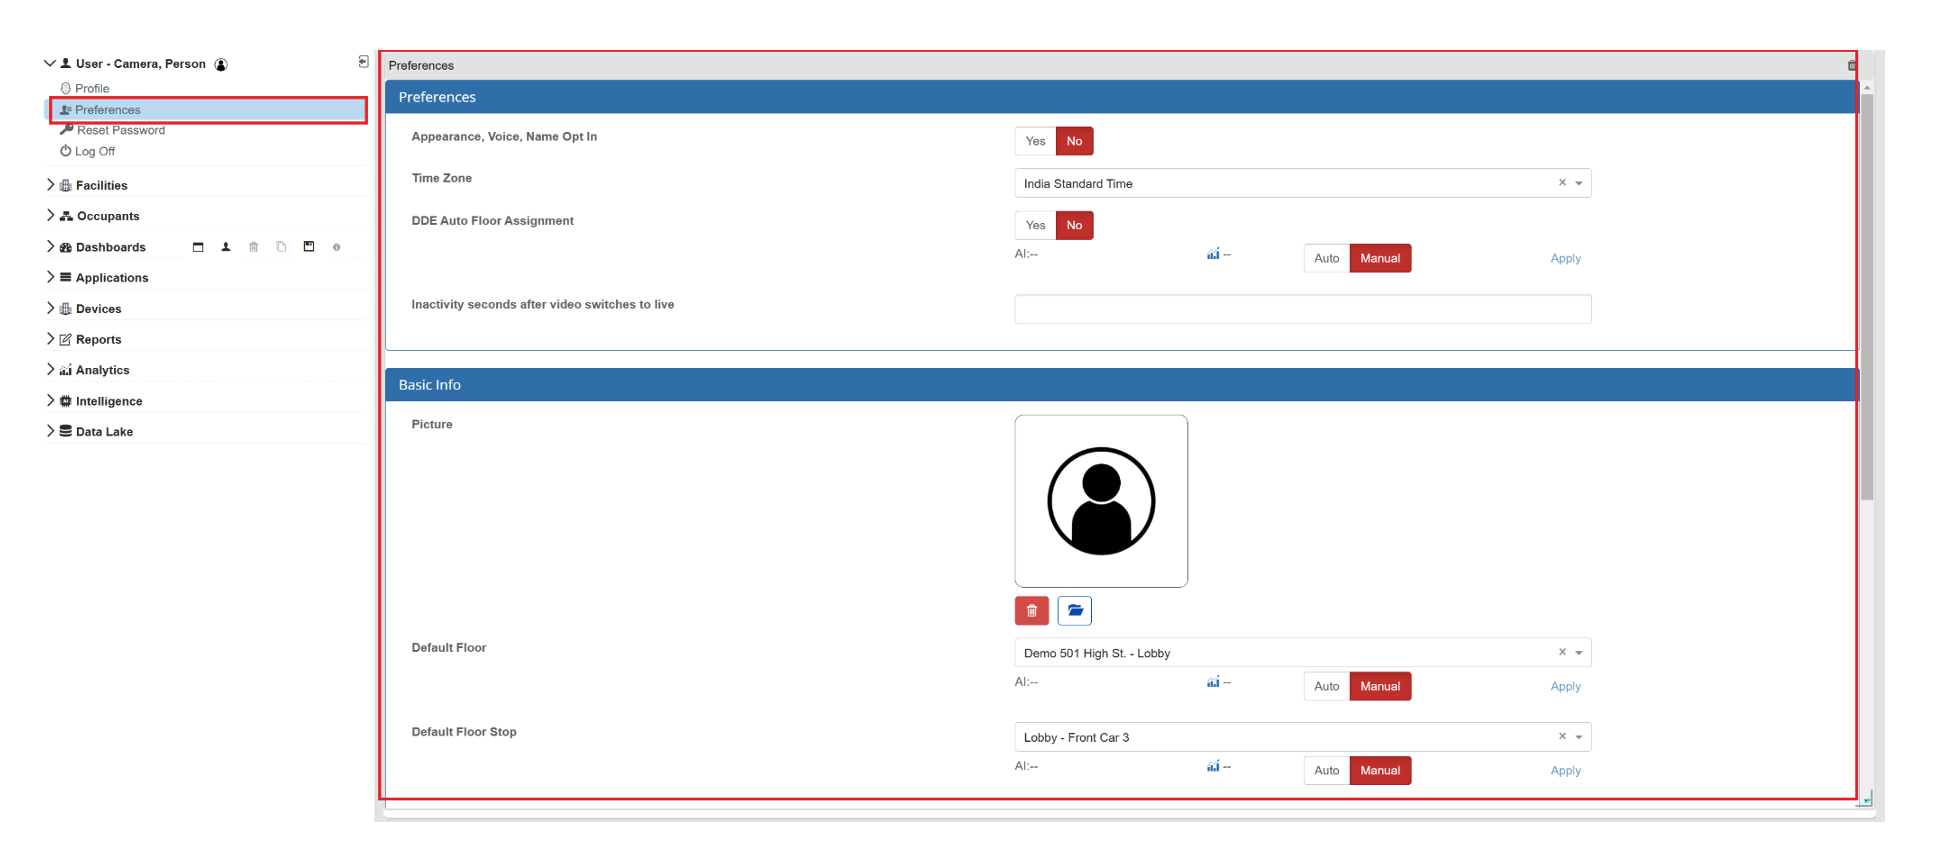Switch Default Floor mode to Auto
The image size is (1944, 848).
(1326, 686)
